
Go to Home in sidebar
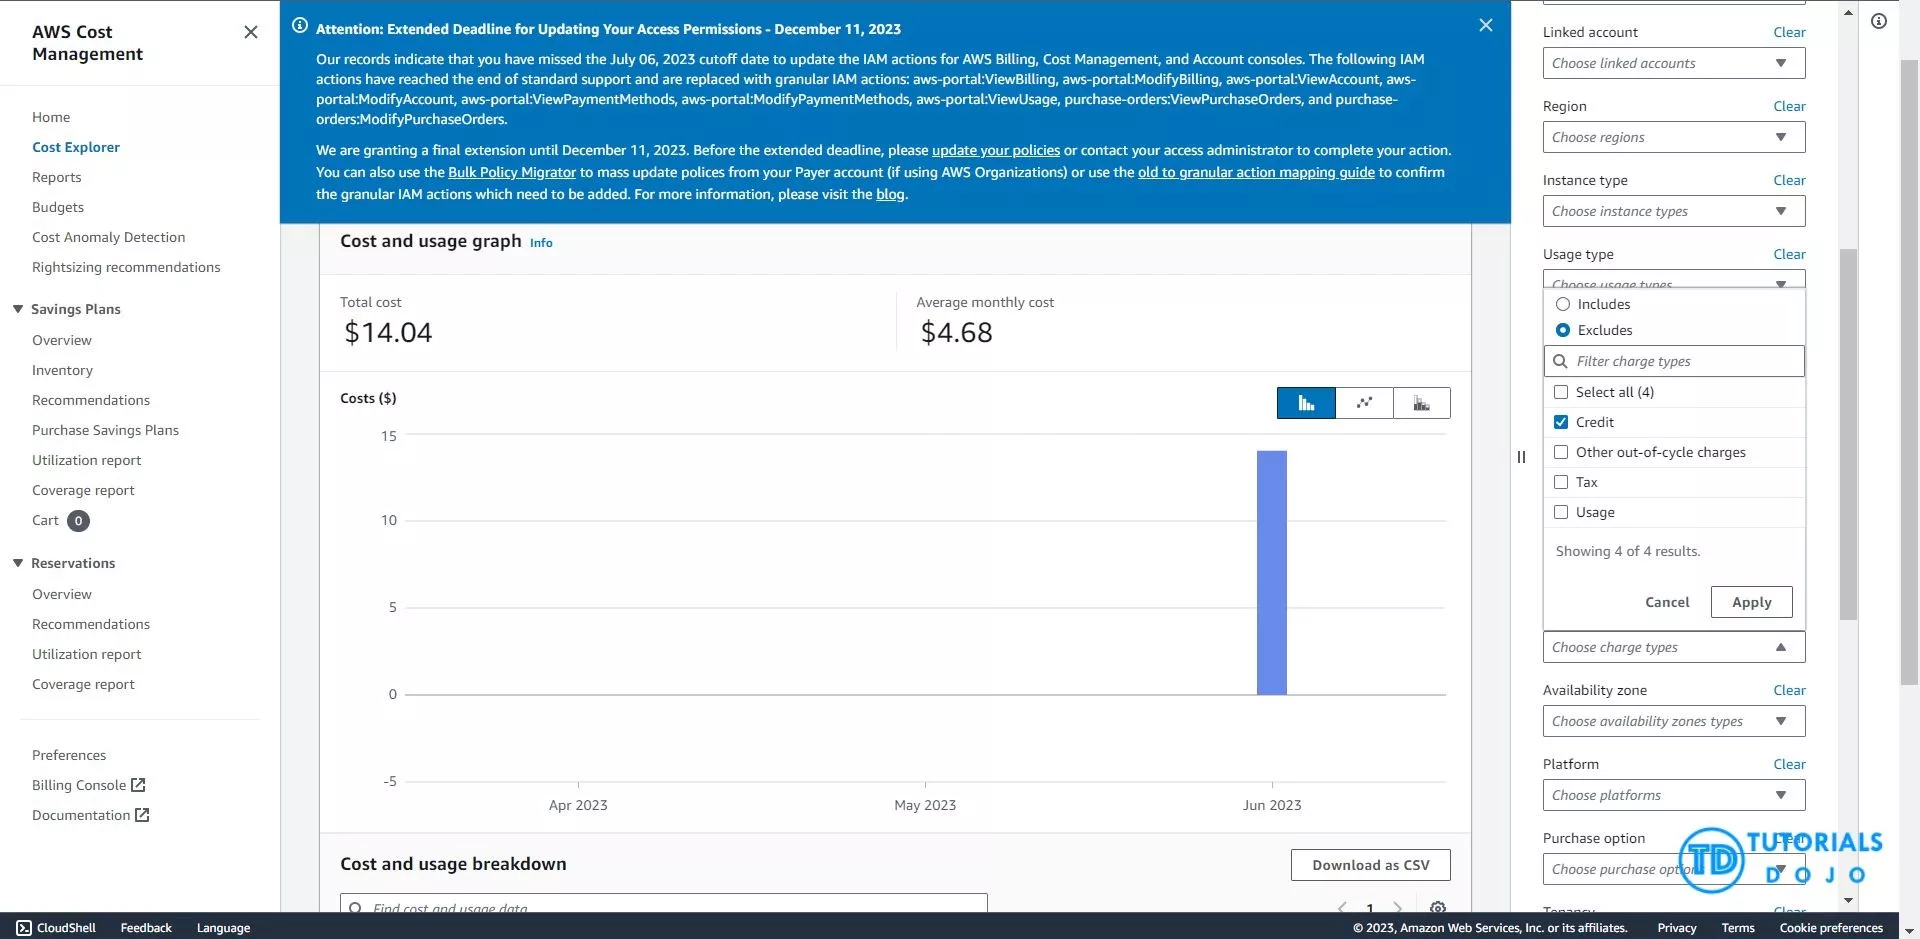point(51,117)
